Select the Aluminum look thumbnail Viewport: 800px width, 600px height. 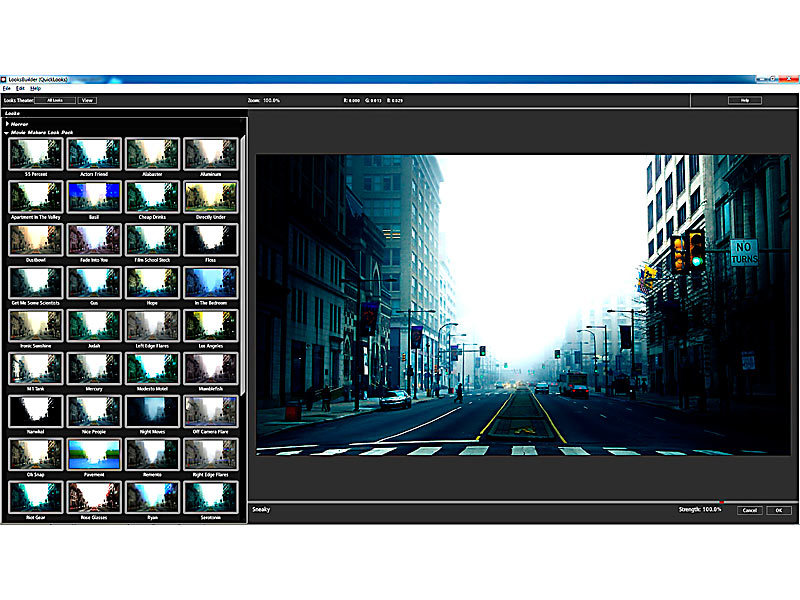tap(210, 154)
